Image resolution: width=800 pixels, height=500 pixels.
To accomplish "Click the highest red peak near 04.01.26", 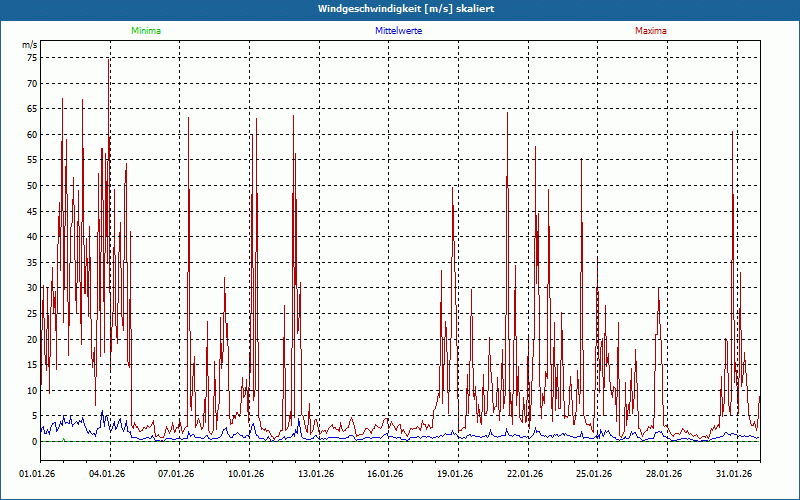I will tap(109, 60).
